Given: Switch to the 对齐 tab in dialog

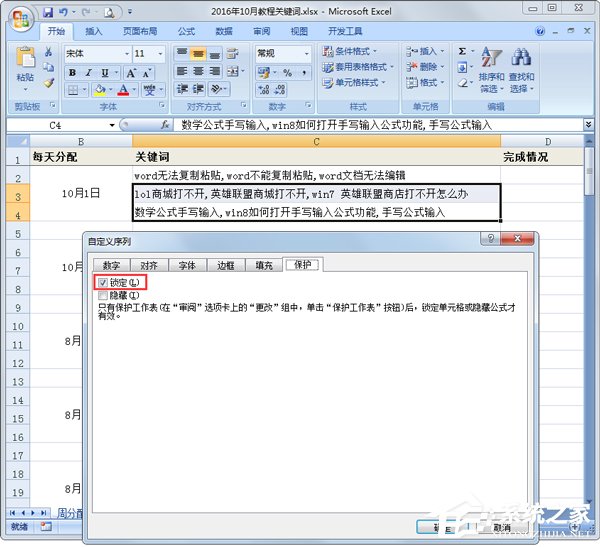Looking at the screenshot, I should [149, 265].
